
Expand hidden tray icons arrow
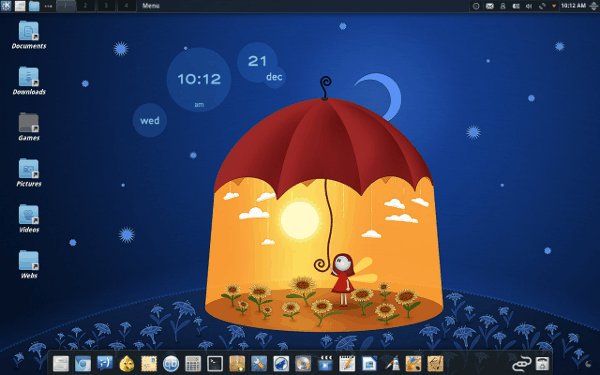click(553, 6)
